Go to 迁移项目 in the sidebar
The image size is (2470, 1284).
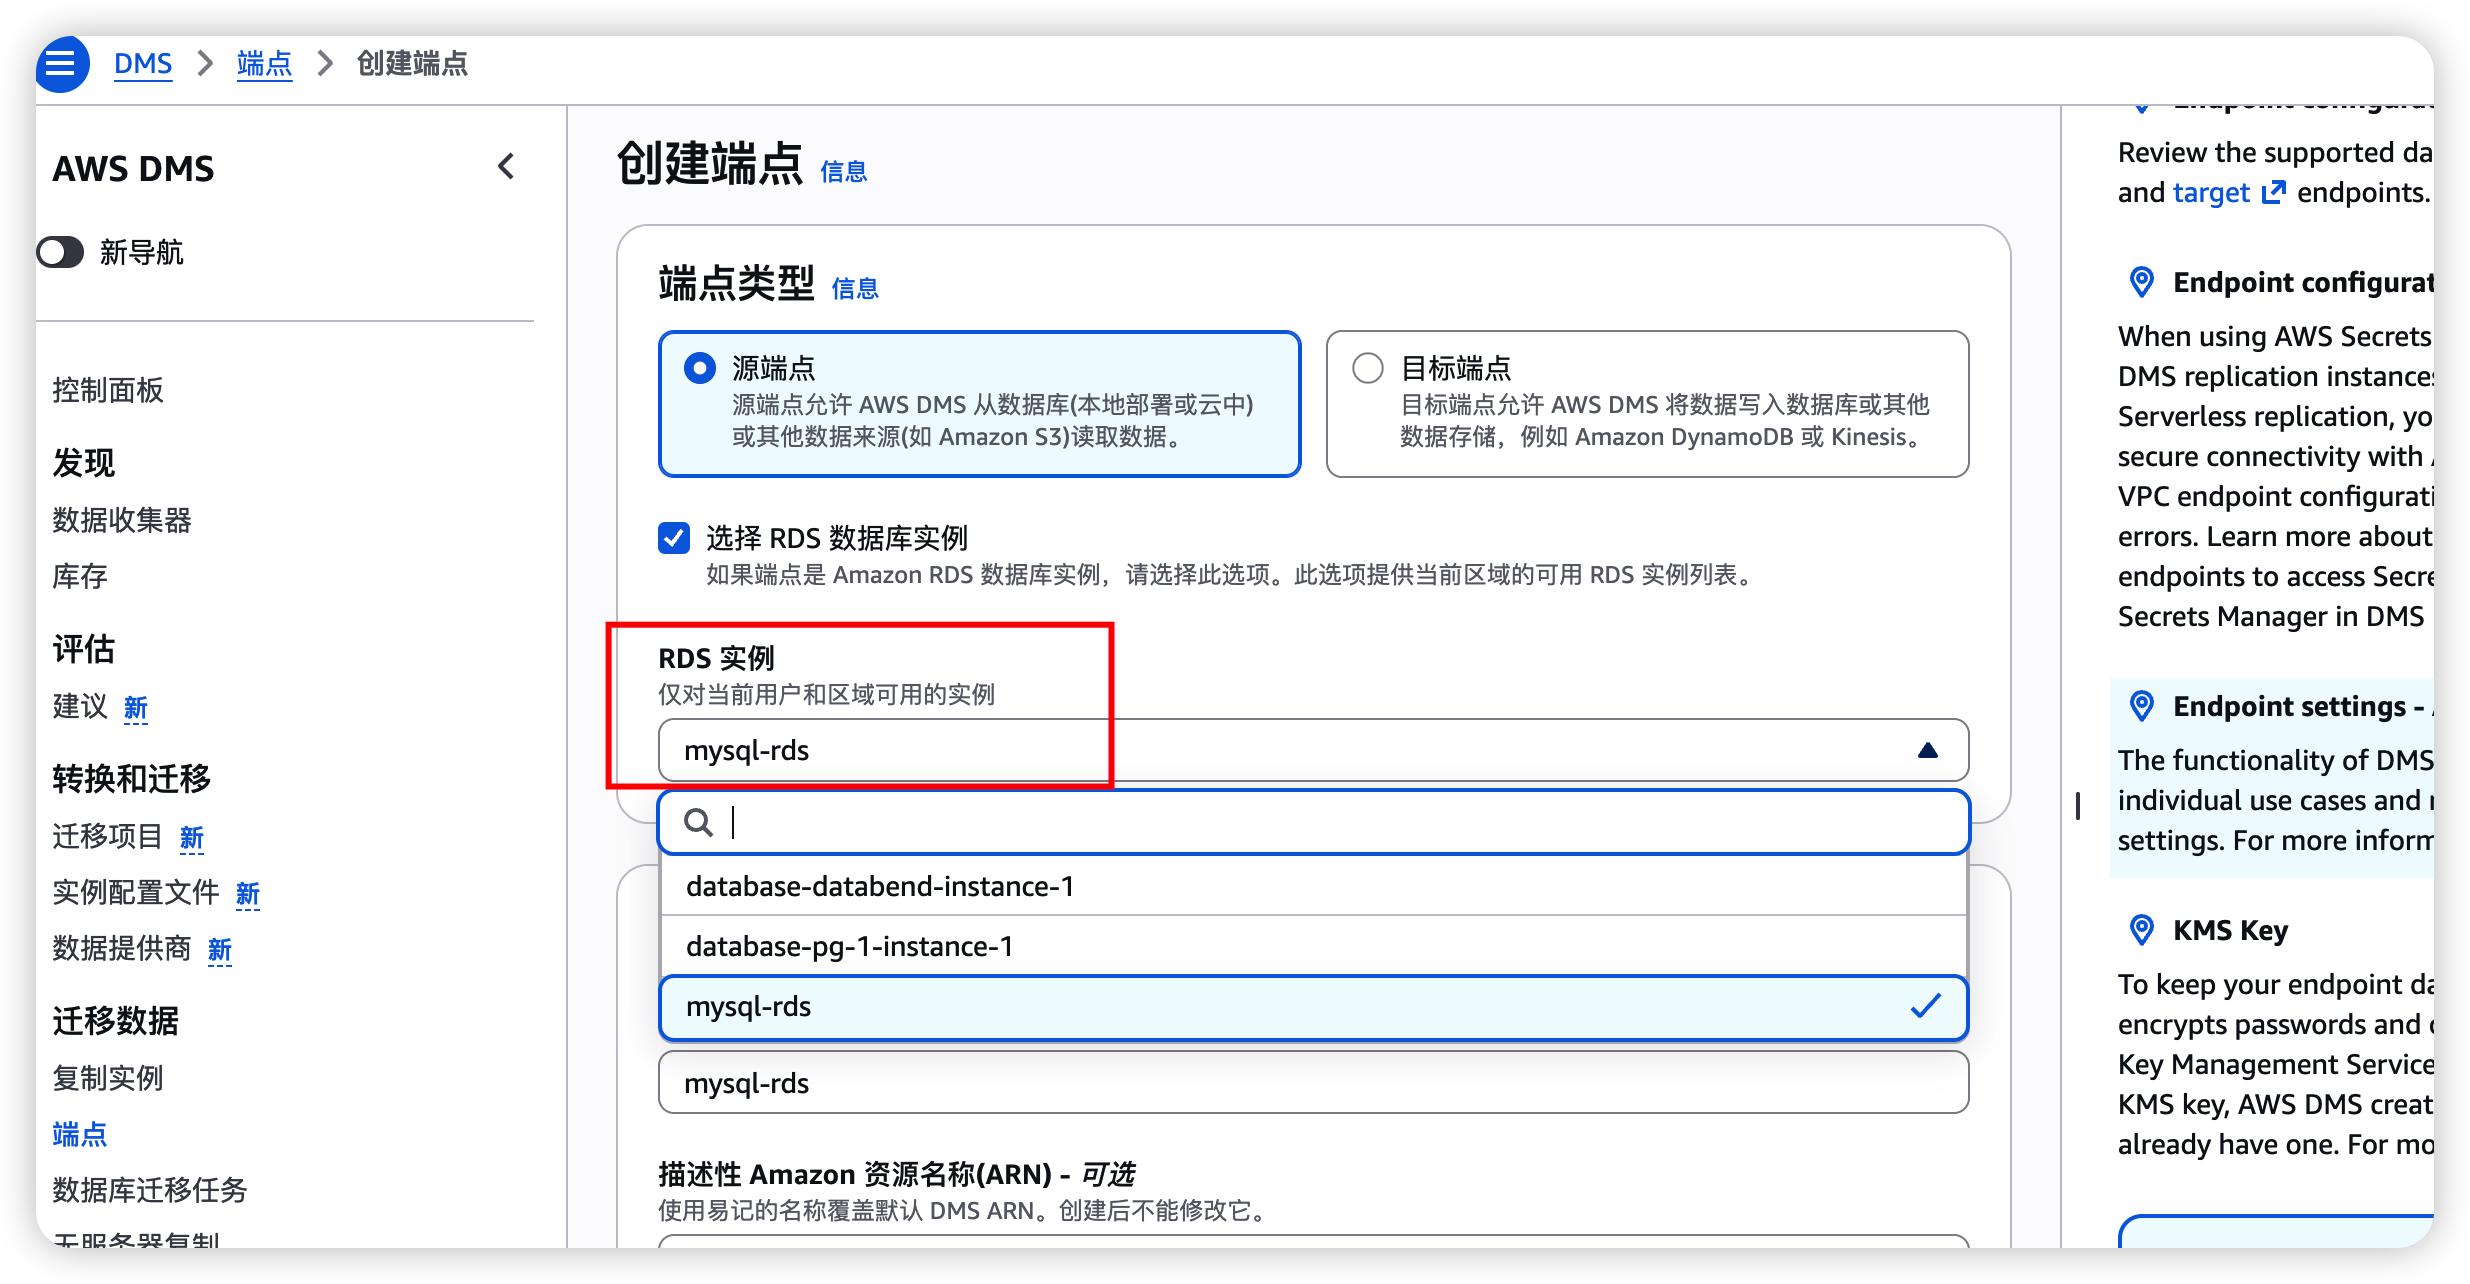tap(108, 836)
